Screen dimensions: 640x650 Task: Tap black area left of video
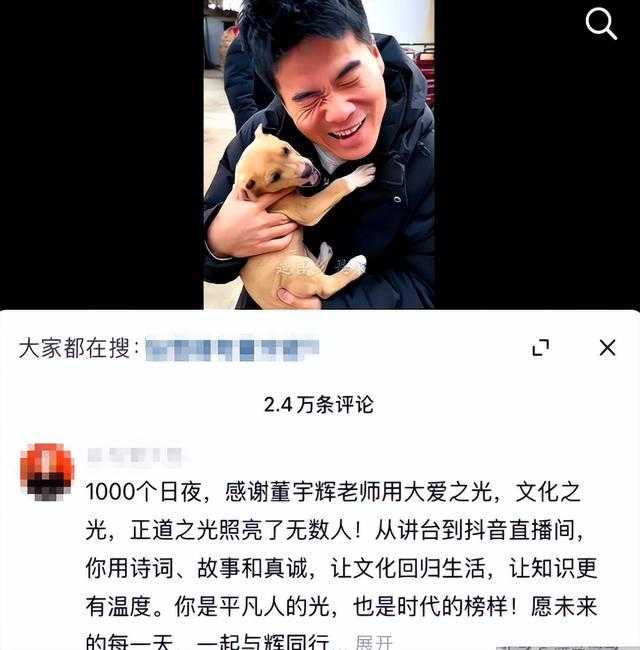102,154
